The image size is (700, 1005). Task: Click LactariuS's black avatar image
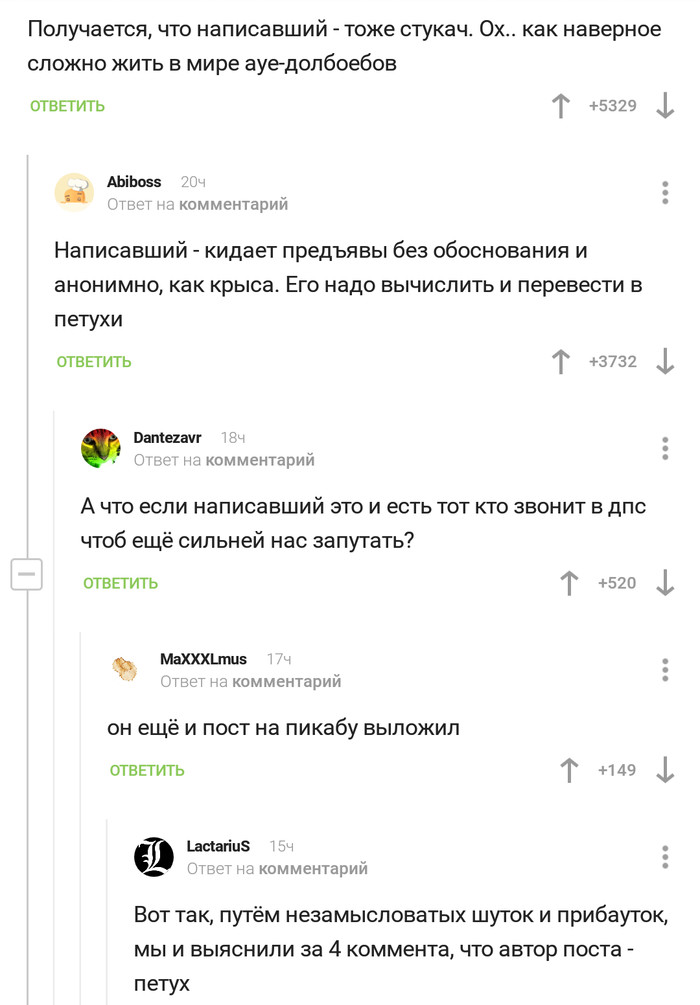[x=154, y=857]
